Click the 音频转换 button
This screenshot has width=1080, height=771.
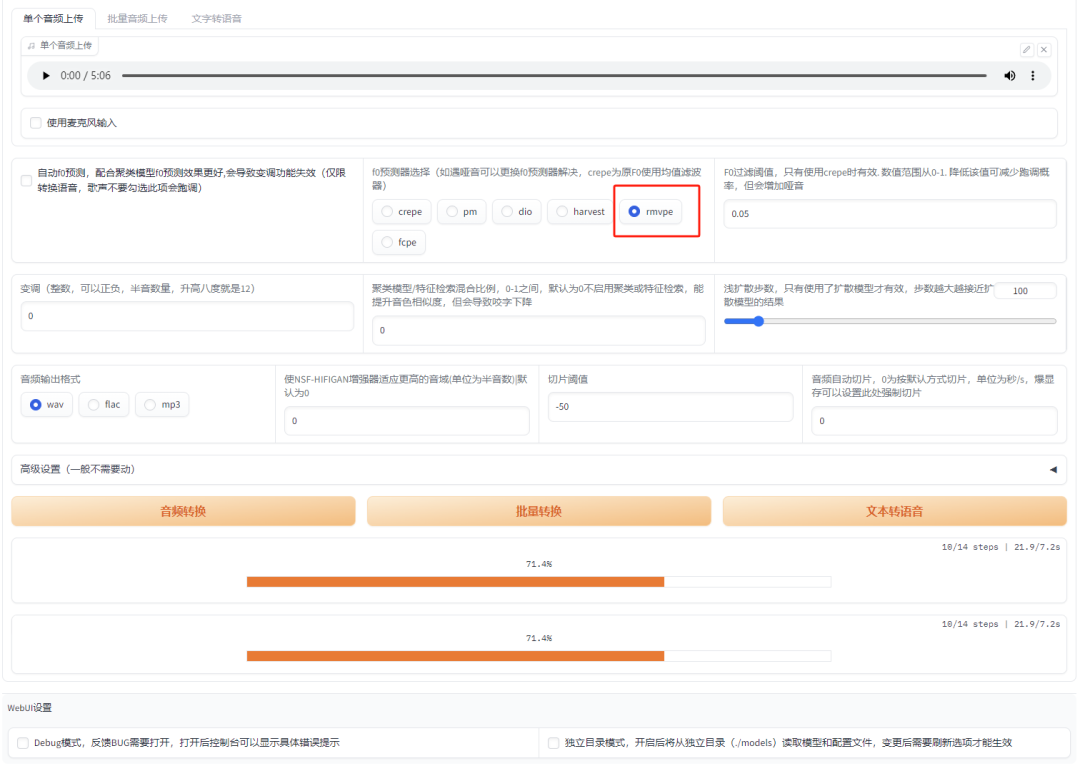[x=183, y=511]
